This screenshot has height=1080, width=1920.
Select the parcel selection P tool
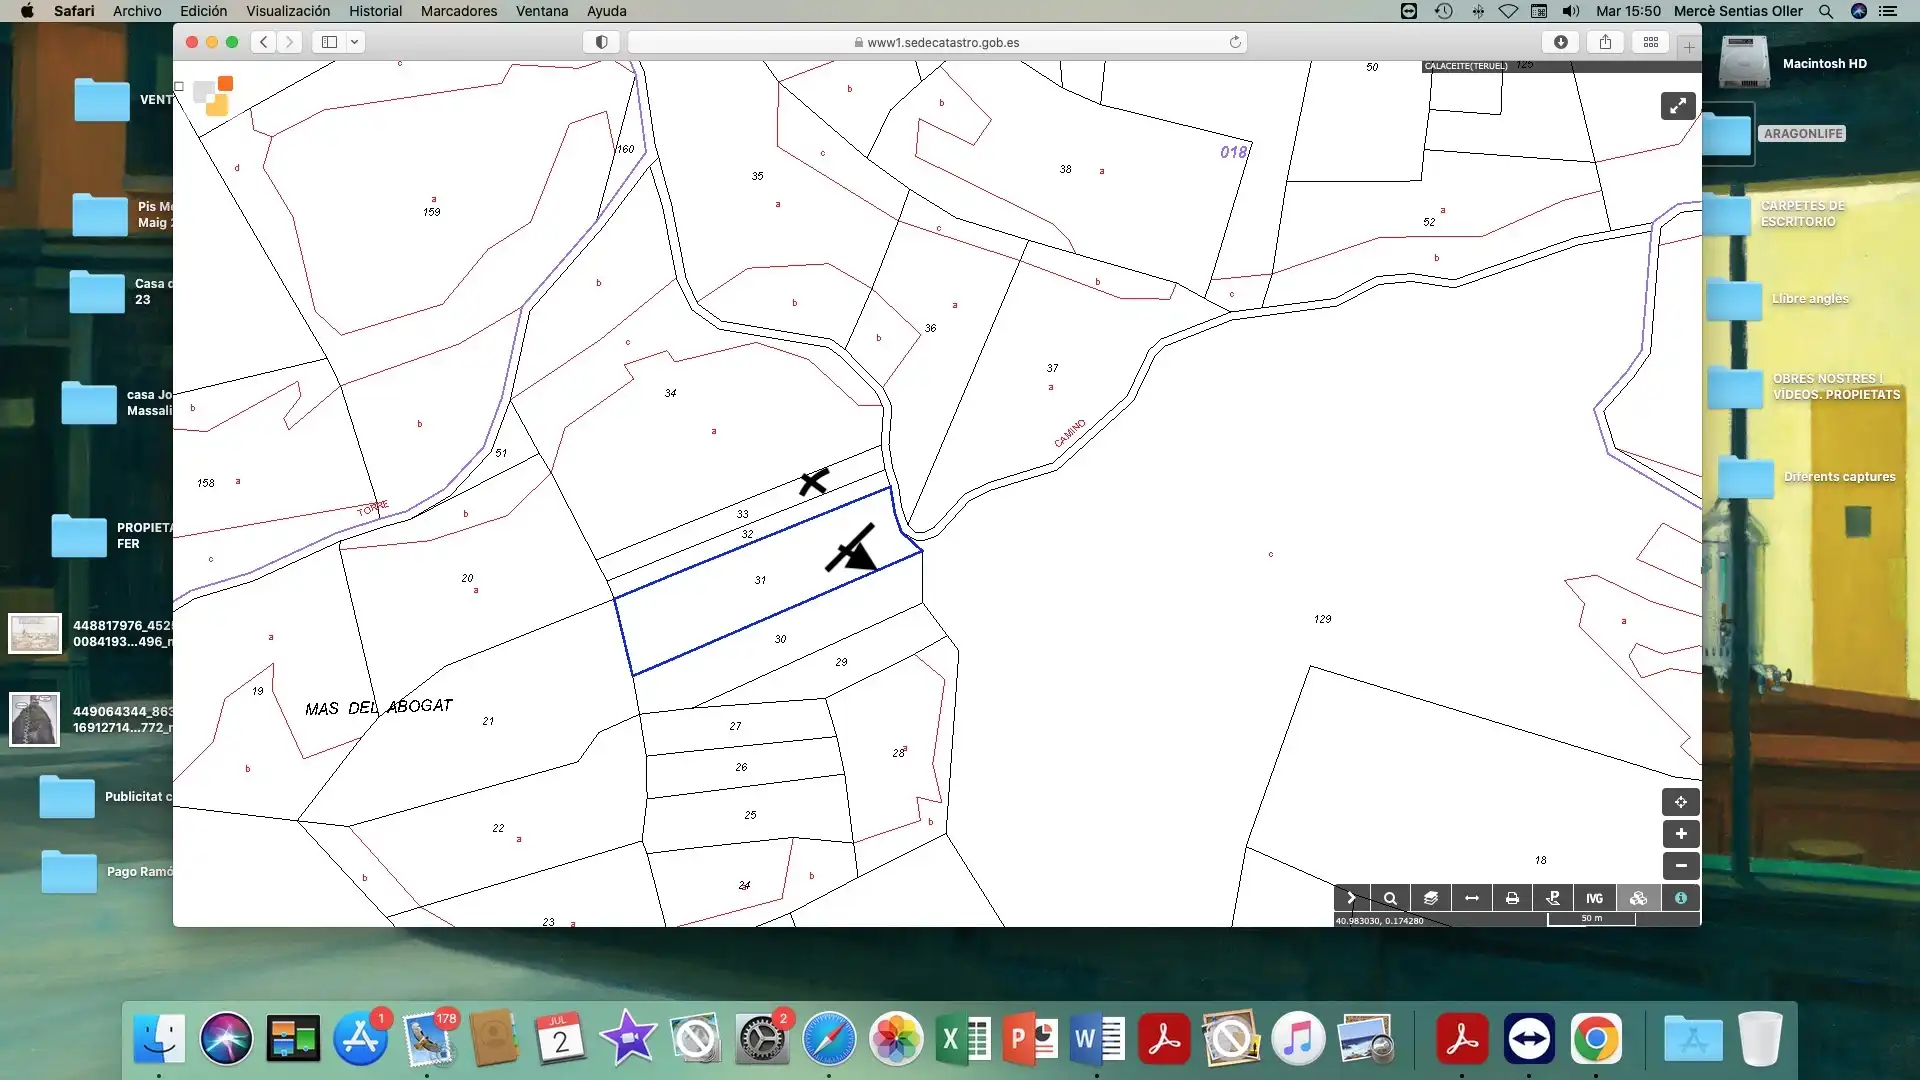pyautogui.click(x=1553, y=898)
